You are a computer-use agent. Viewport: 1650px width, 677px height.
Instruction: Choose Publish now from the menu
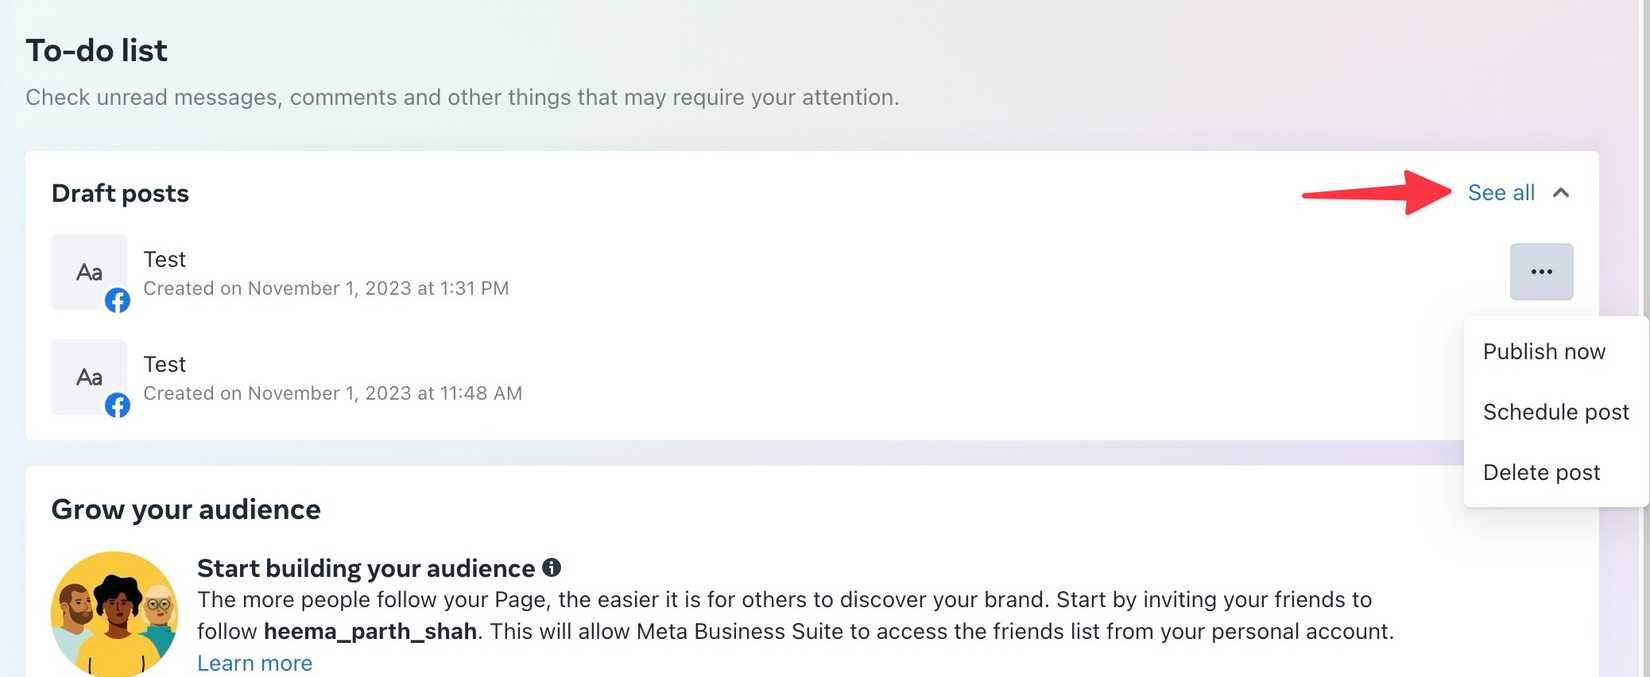pos(1544,351)
